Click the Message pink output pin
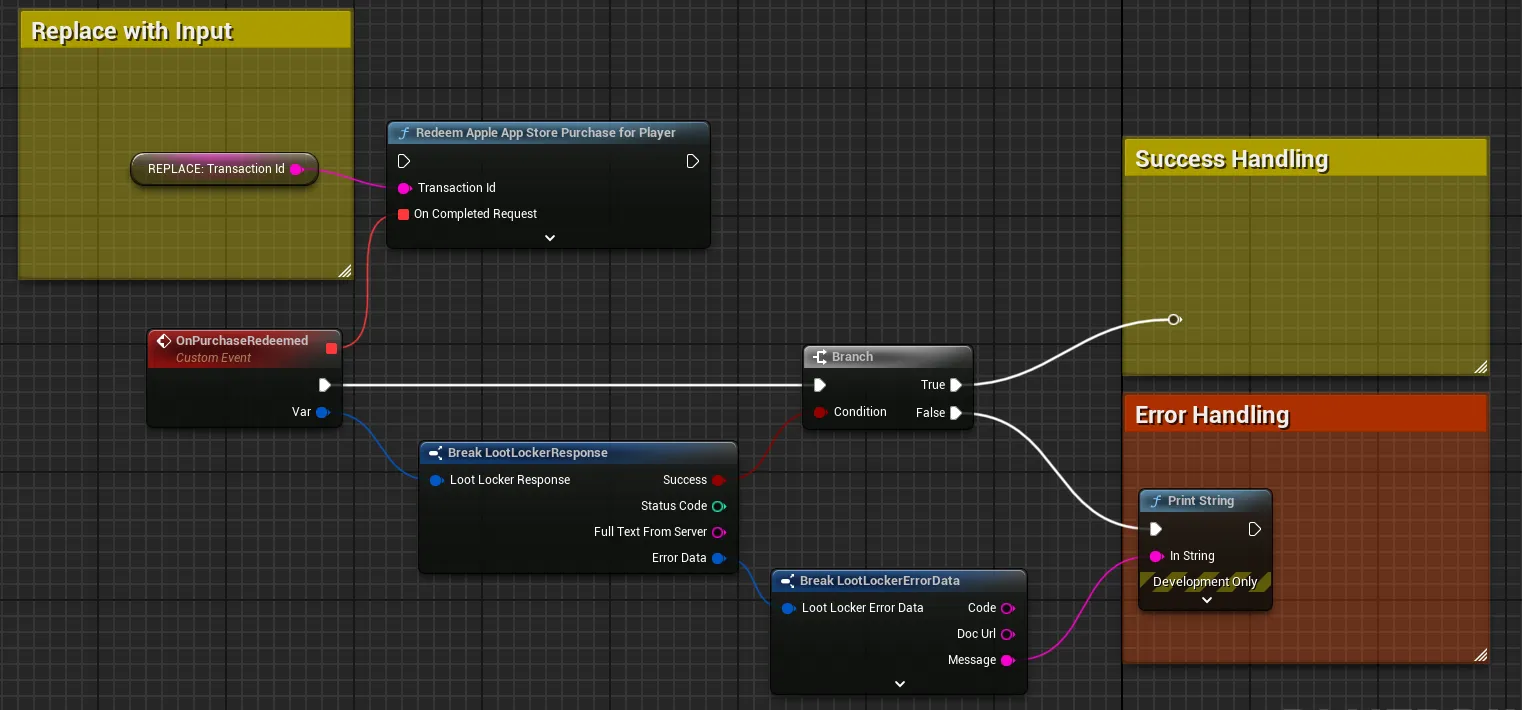This screenshot has width=1522, height=710. click(1008, 660)
